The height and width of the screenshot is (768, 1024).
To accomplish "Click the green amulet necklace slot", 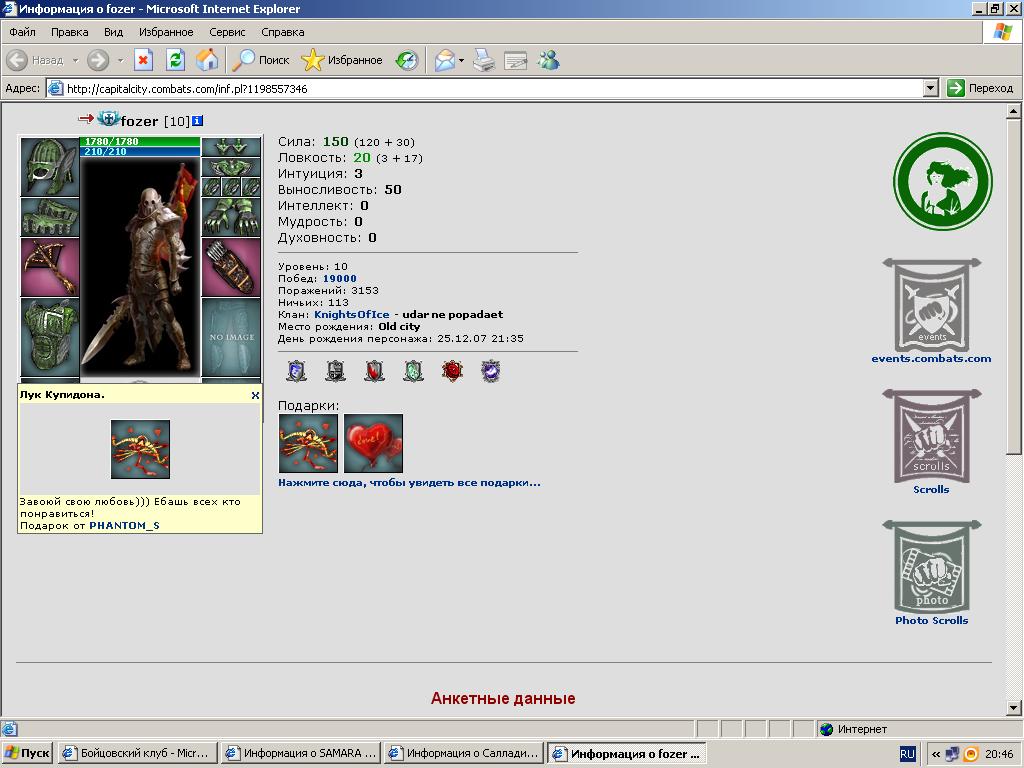I will click(x=231, y=167).
